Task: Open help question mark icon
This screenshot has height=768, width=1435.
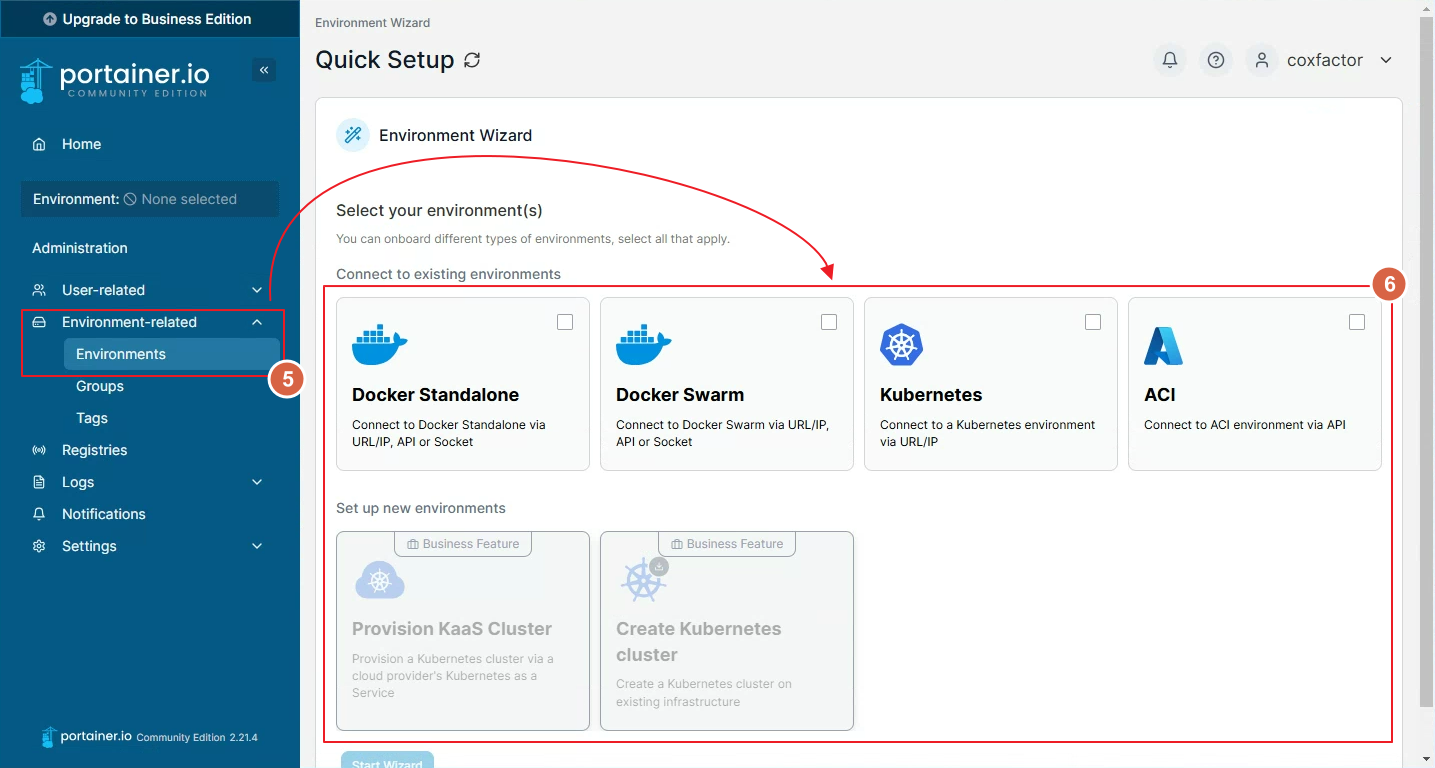Action: point(1216,60)
